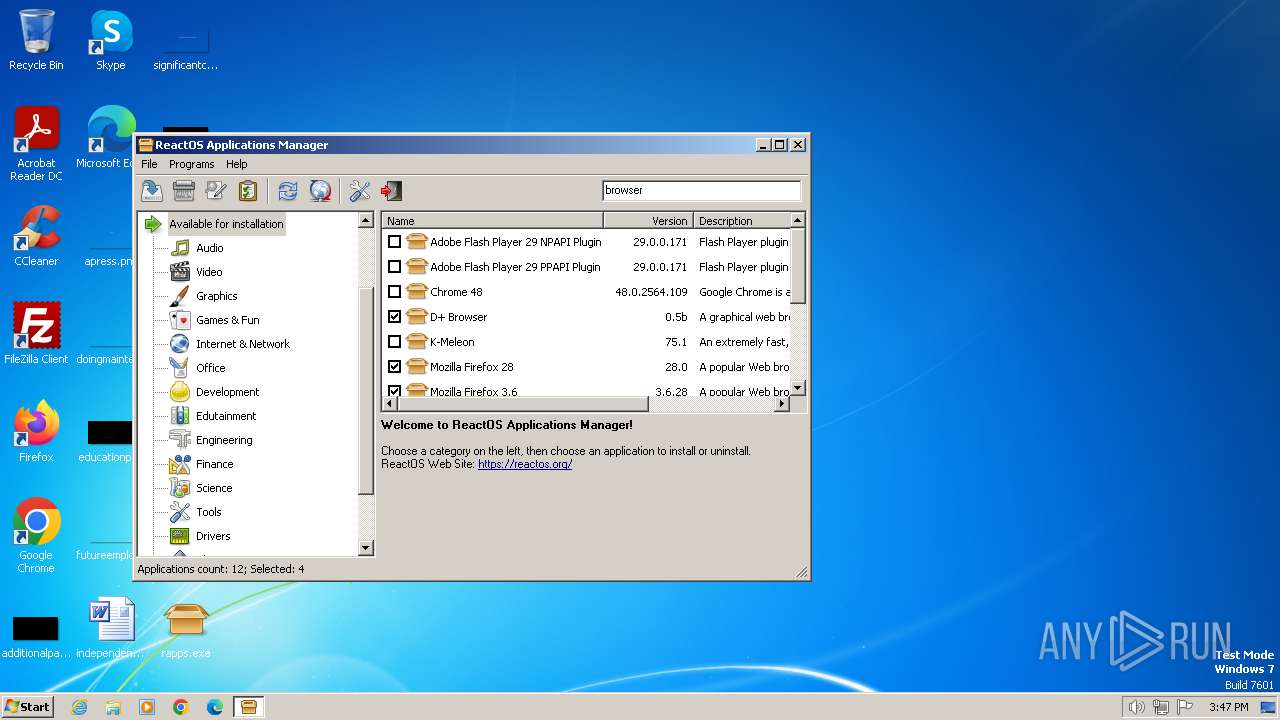Viewport: 1280px width, 720px height.
Task: Select the Finance category
Action: (x=214, y=464)
